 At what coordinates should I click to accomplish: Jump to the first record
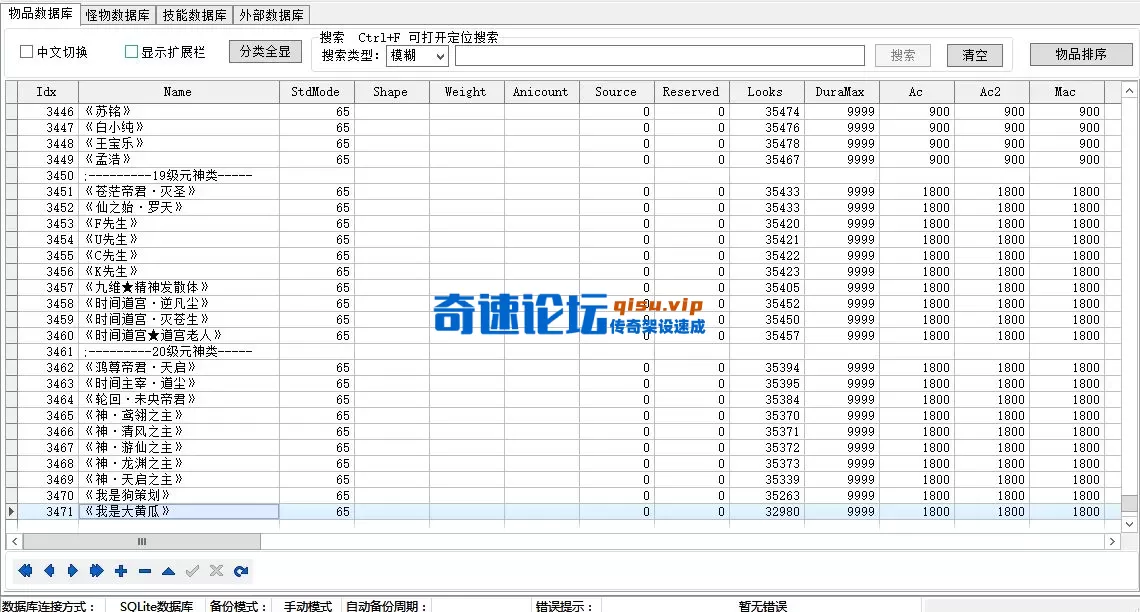tap(26, 570)
